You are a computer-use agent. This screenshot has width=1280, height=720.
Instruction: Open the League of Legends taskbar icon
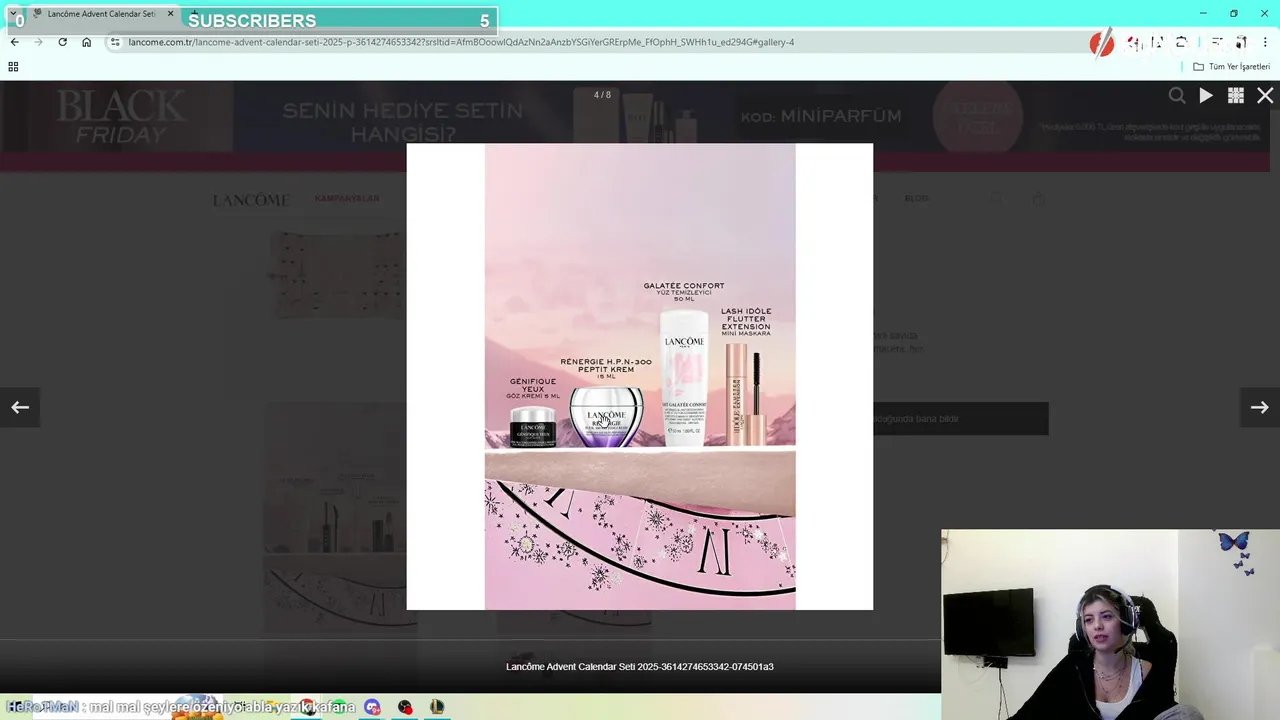[x=437, y=707]
